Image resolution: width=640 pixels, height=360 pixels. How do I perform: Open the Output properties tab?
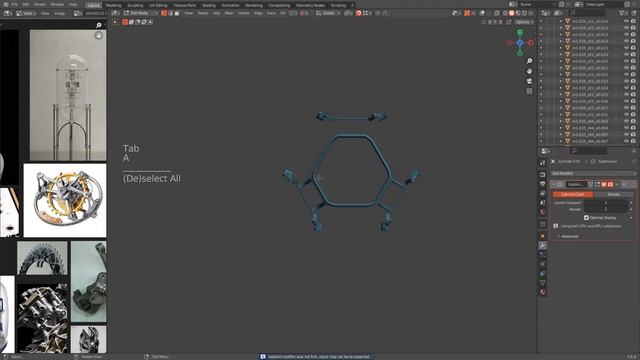542,184
